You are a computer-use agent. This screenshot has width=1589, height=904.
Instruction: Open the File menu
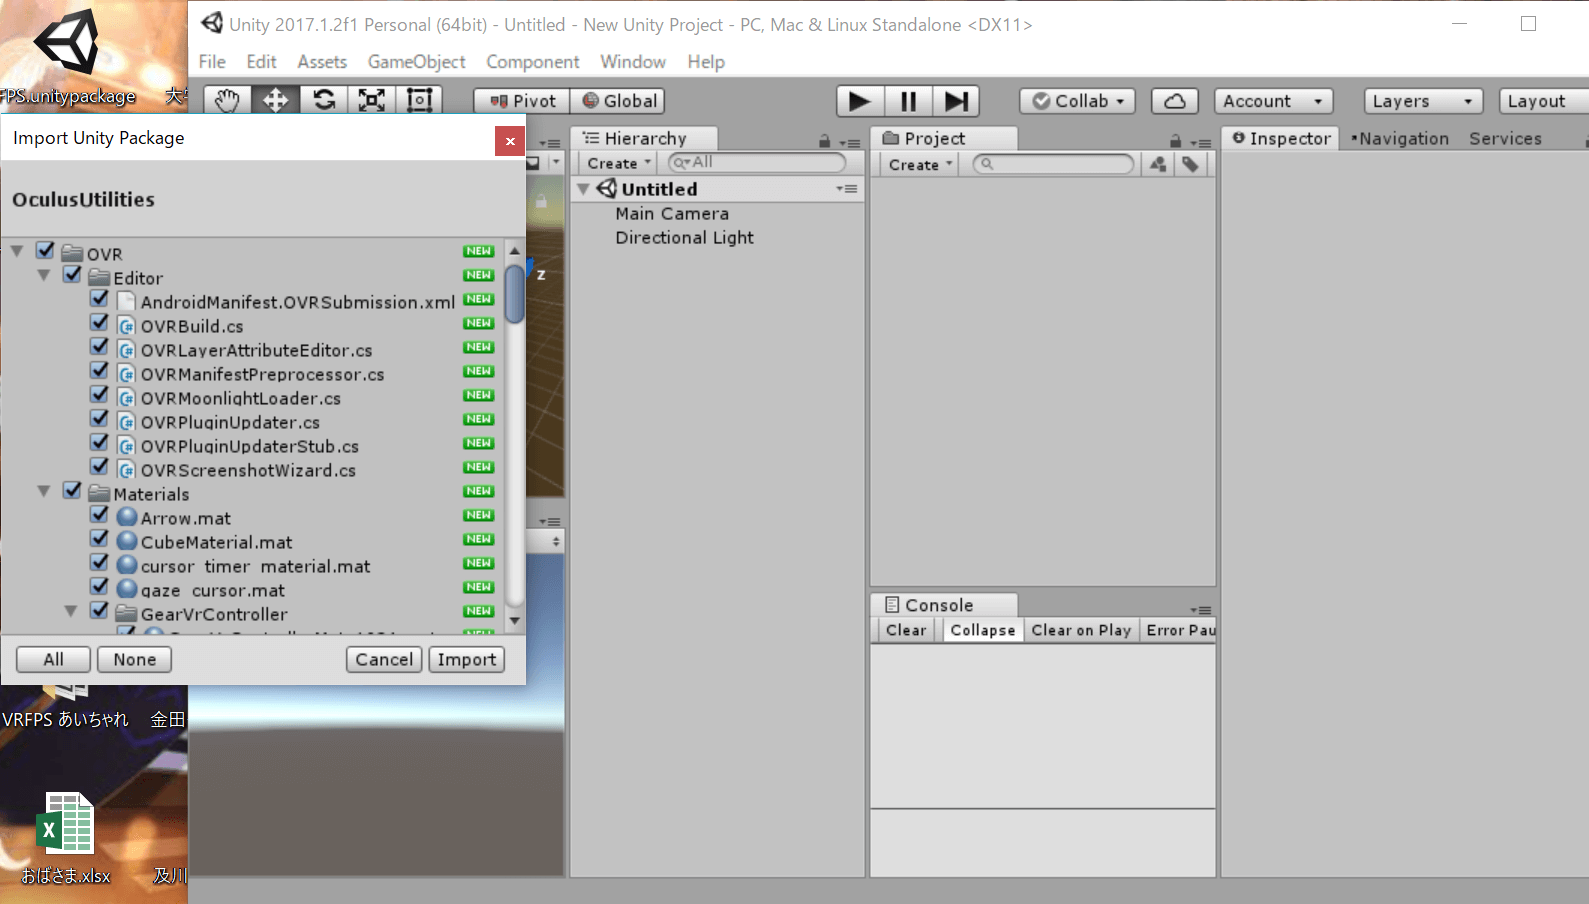coord(212,62)
